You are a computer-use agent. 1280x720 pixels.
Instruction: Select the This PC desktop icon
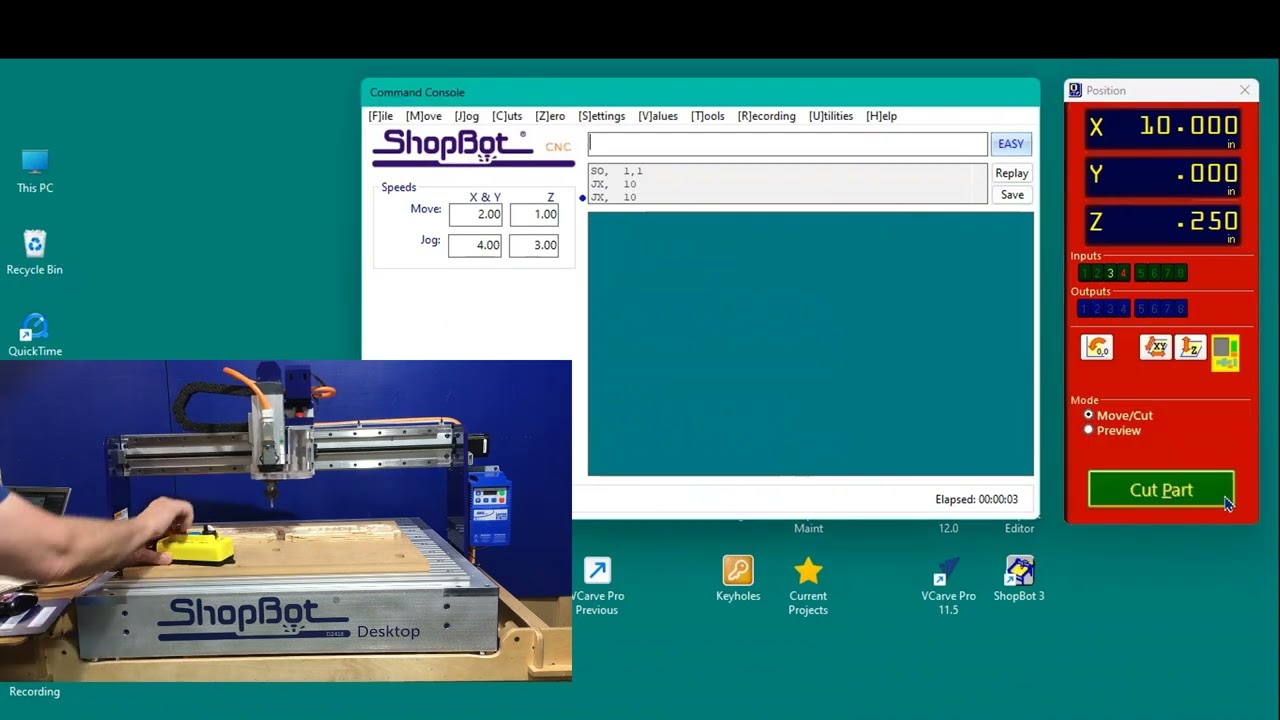(x=35, y=171)
